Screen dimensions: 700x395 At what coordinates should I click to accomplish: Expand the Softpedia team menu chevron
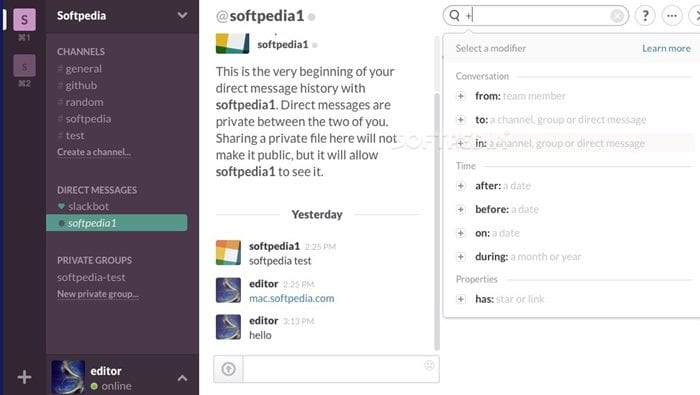point(182,16)
